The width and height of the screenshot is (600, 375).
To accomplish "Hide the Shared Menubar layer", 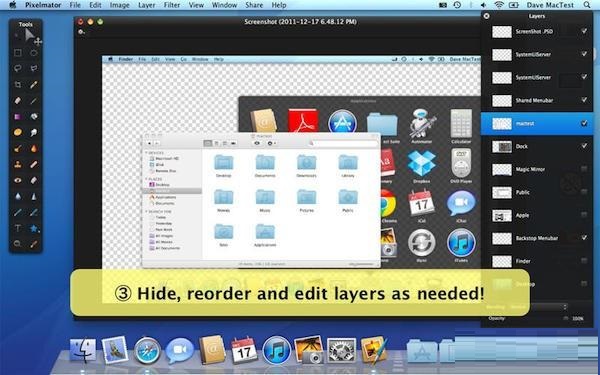I will click(x=584, y=100).
